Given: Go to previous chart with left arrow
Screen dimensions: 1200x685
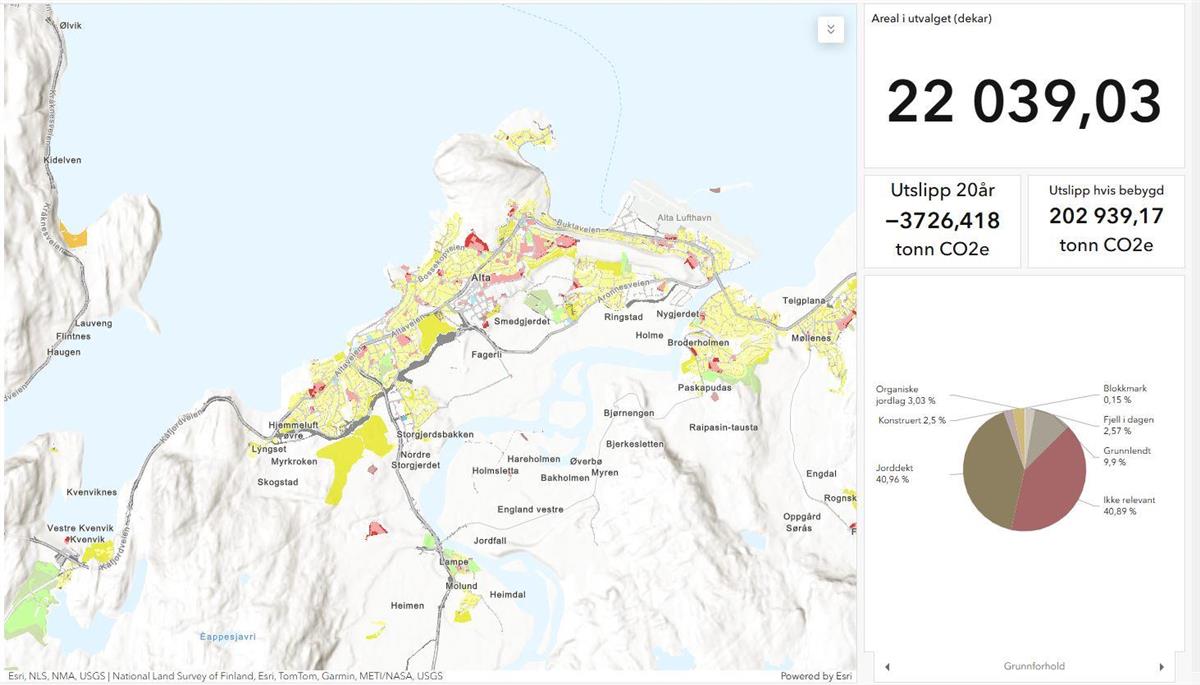Looking at the screenshot, I should (887, 667).
